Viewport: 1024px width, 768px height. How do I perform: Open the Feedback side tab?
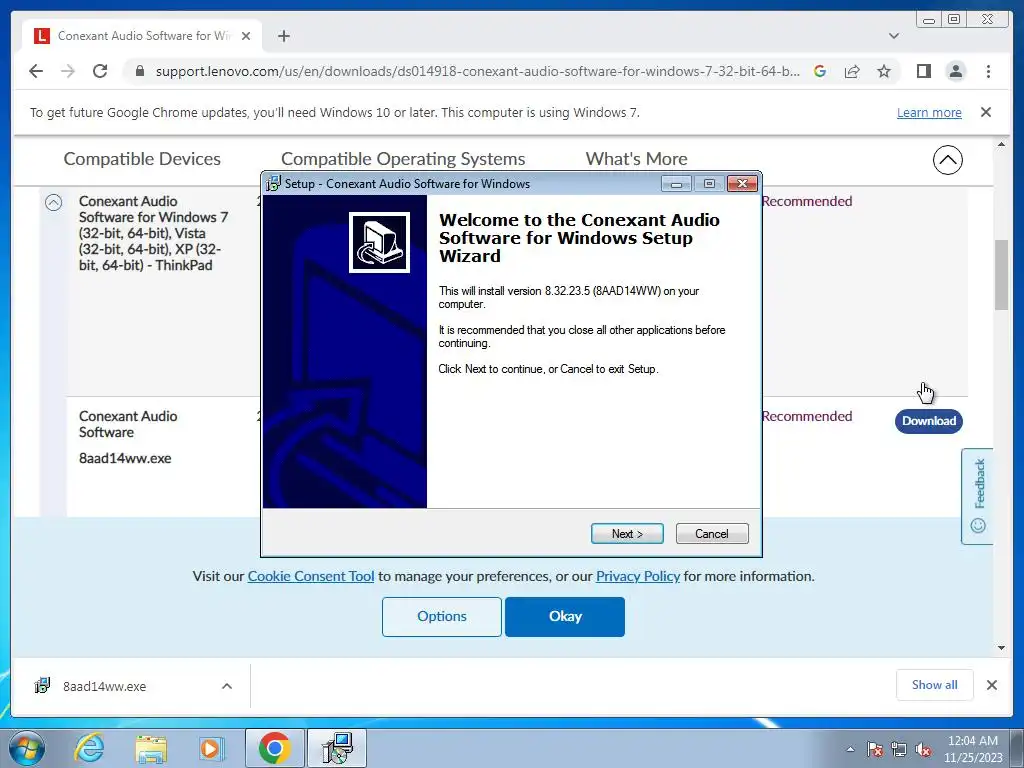(x=978, y=496)
